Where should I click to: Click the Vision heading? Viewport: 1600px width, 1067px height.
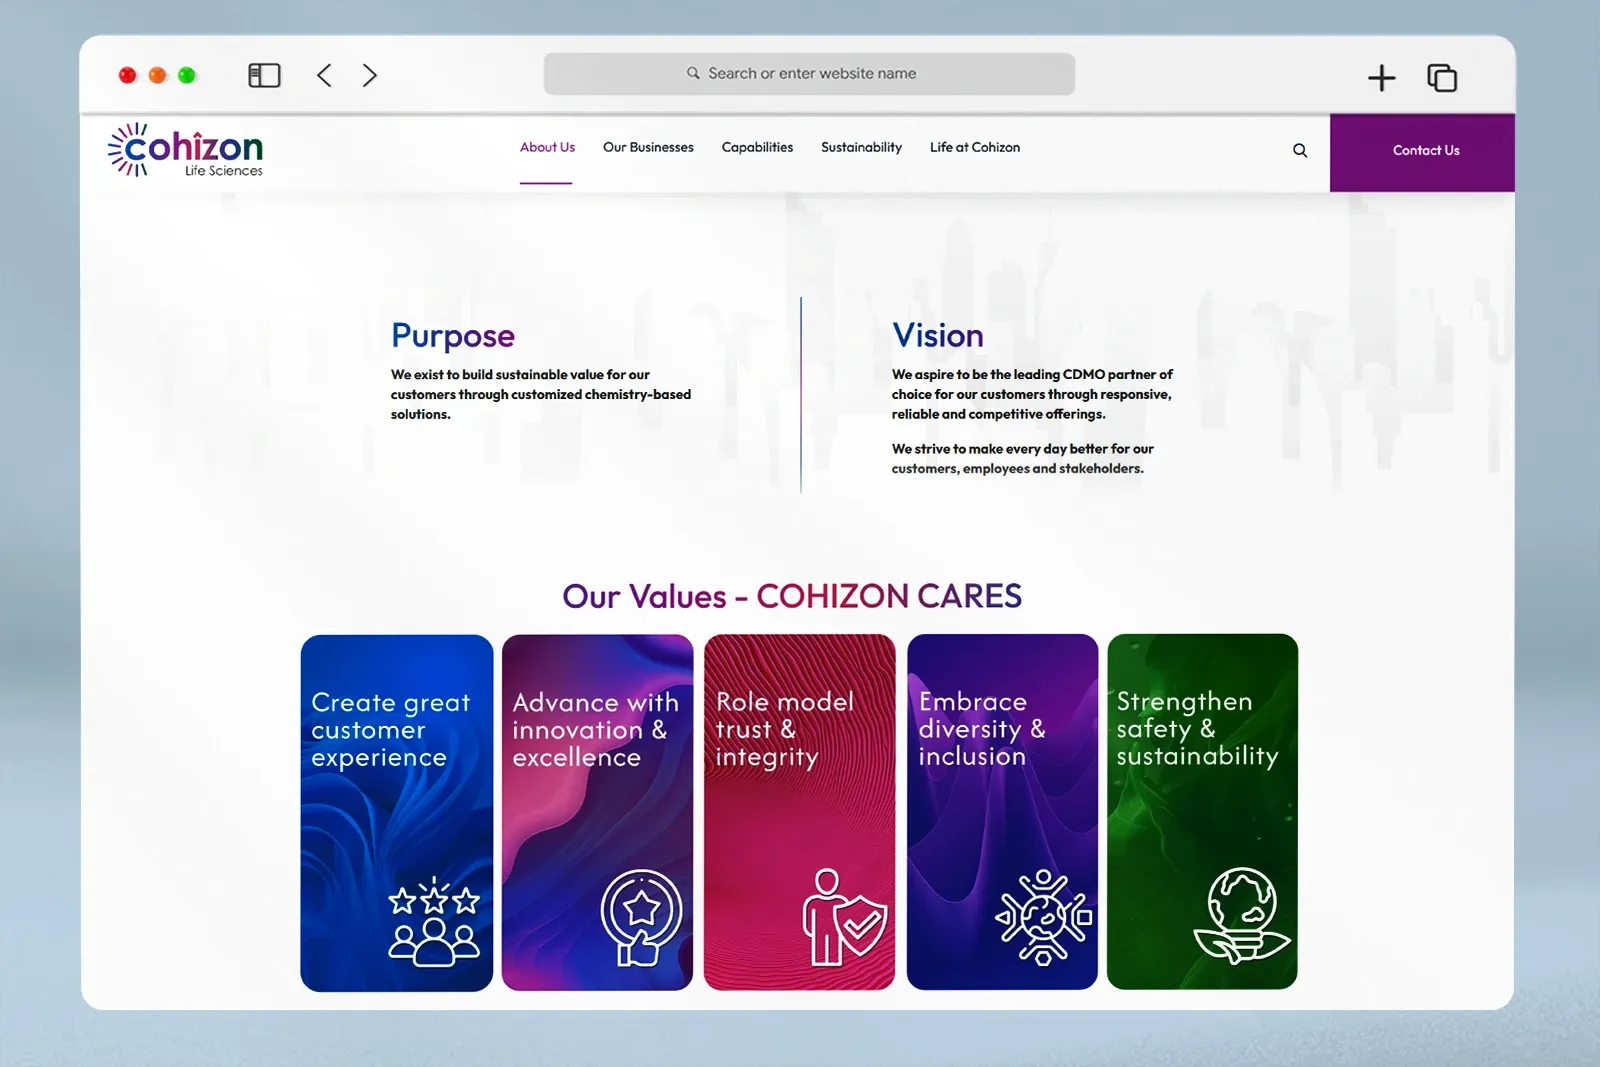click(x=938, y=335)
